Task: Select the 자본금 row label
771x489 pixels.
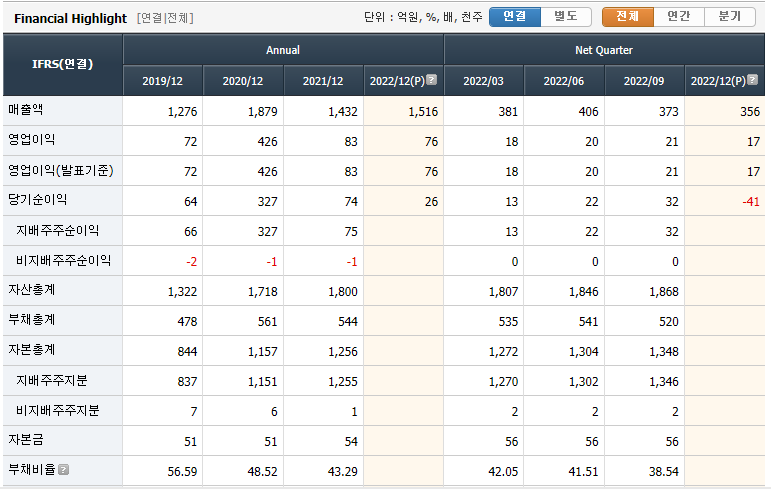Action: pyautogui.click(x=26, y=440)
